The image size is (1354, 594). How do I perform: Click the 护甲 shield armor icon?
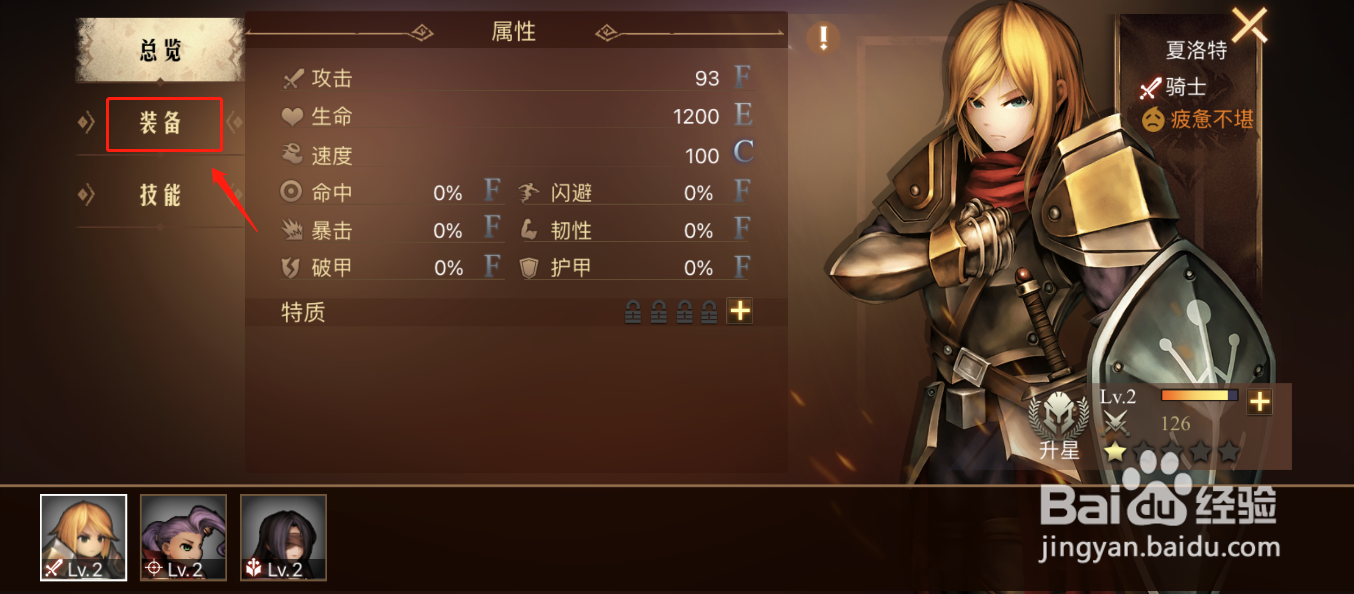click(x=531, y=268)
